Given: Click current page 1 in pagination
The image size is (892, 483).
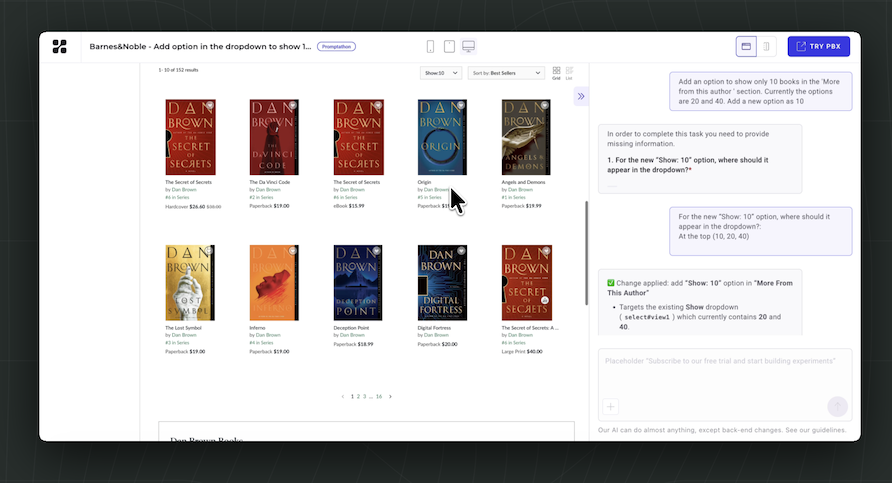Looking at the screenshot, I should tap(352, 397).
